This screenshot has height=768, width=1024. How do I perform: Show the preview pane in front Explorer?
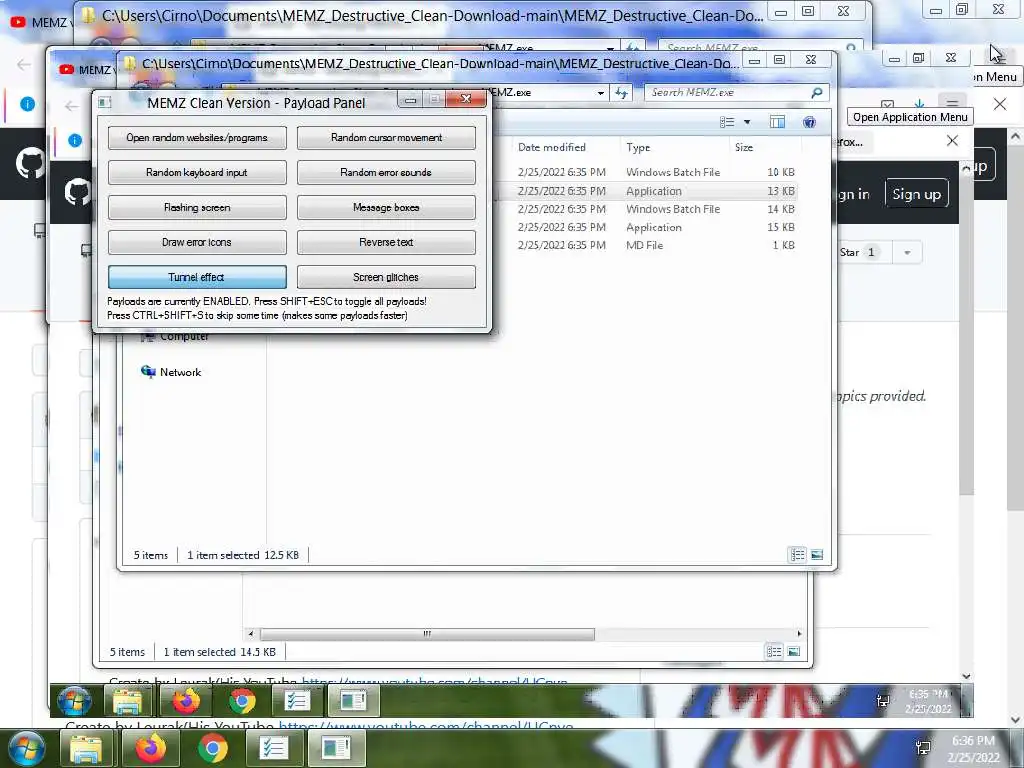(x=777, y=122)
